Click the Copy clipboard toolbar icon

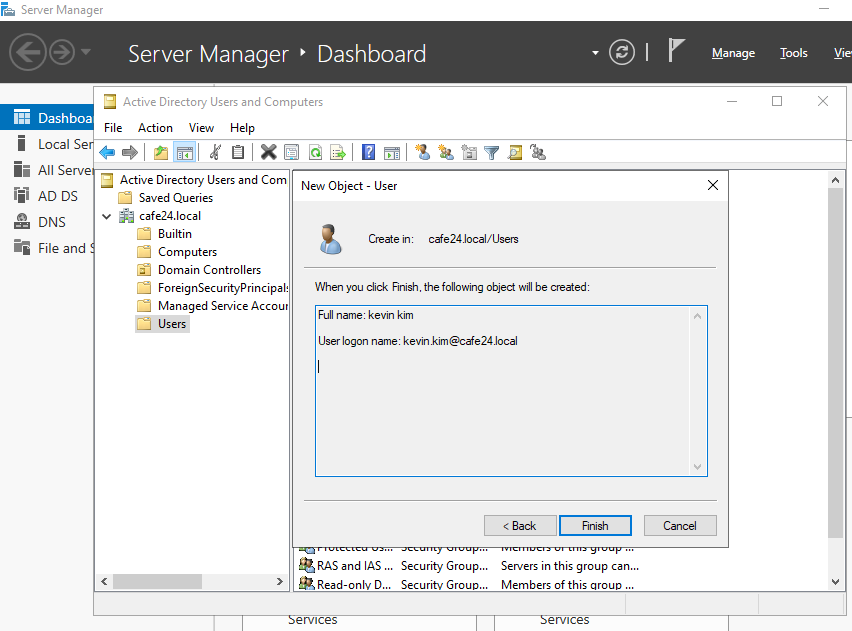[x=238, y=152]
